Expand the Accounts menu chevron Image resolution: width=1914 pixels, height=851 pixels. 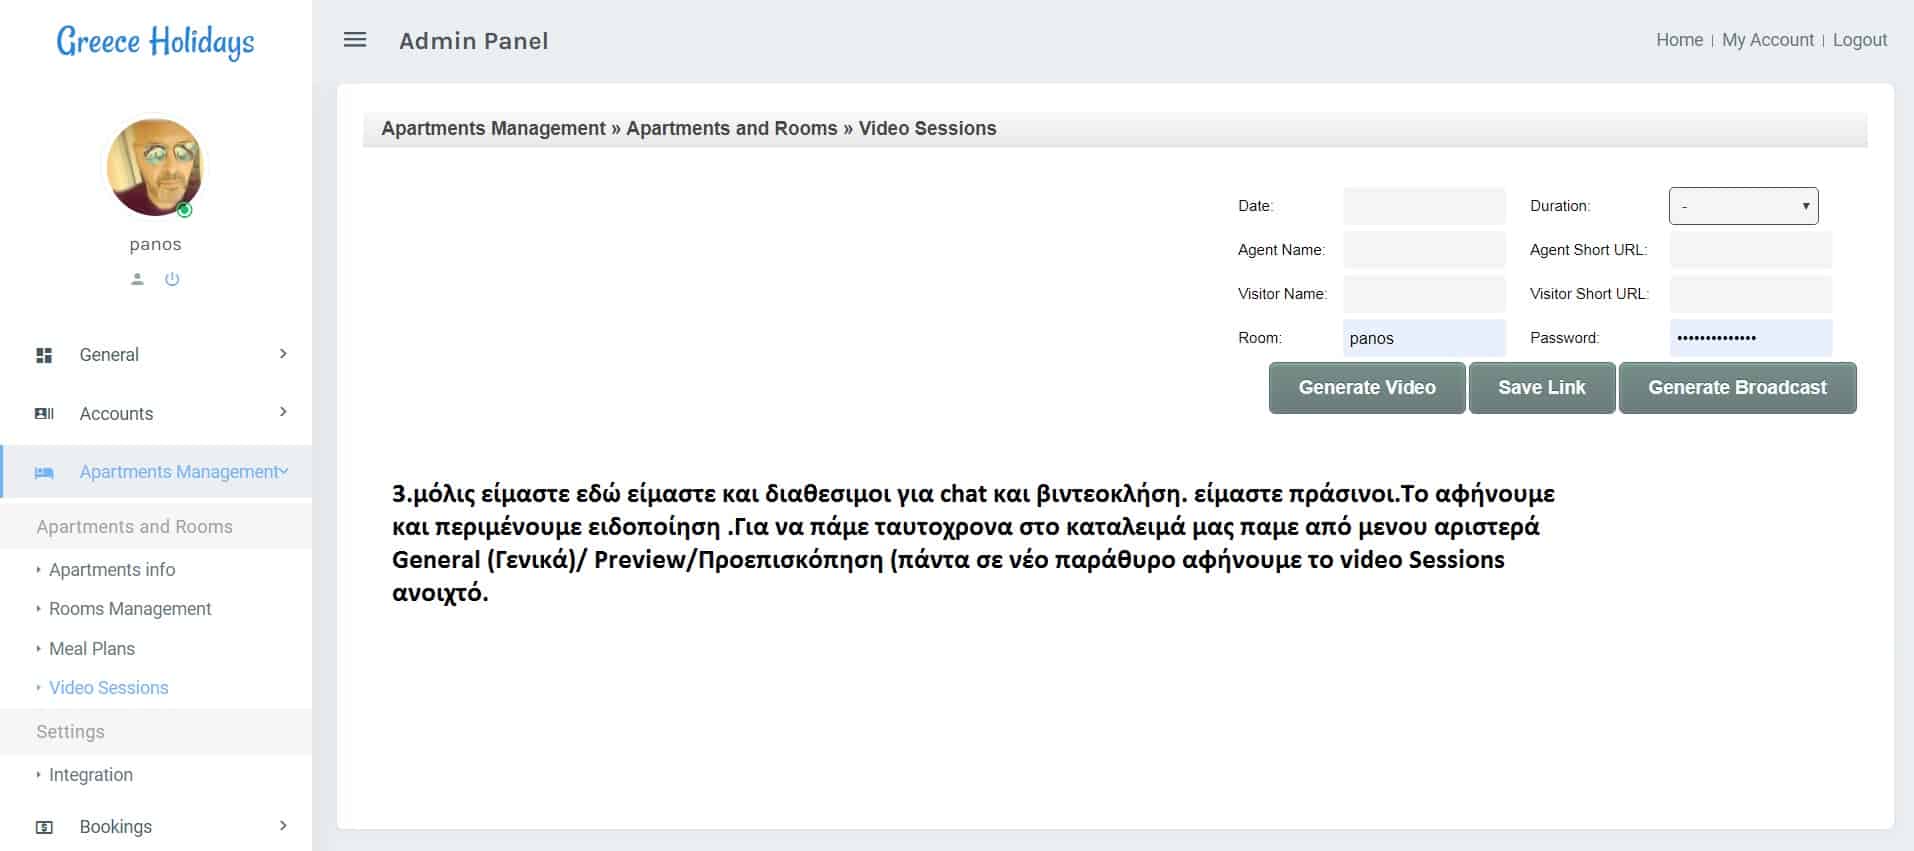pyautogui.click(x=283, y=412)
